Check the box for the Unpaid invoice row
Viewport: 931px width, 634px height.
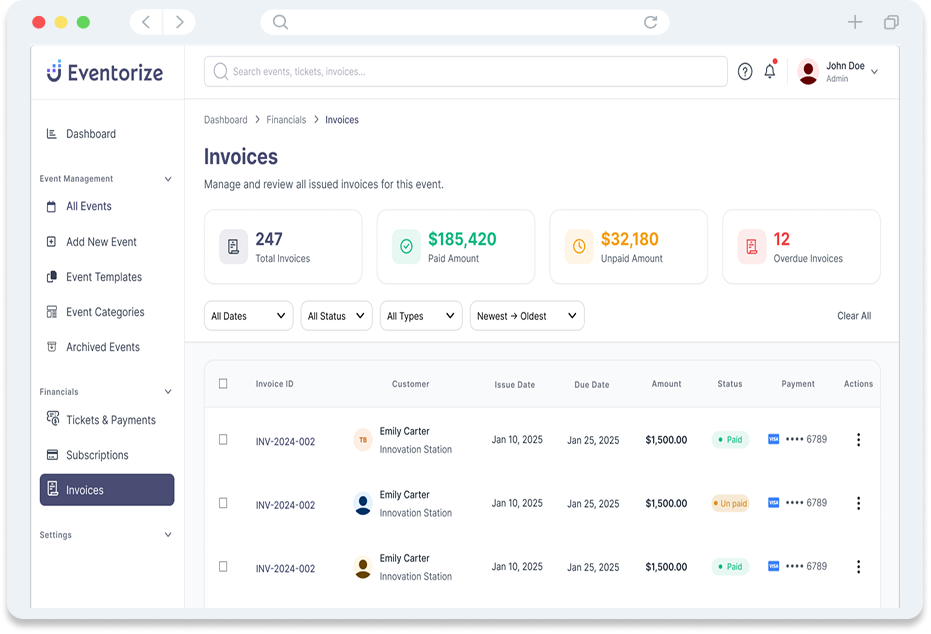[223, 503]
